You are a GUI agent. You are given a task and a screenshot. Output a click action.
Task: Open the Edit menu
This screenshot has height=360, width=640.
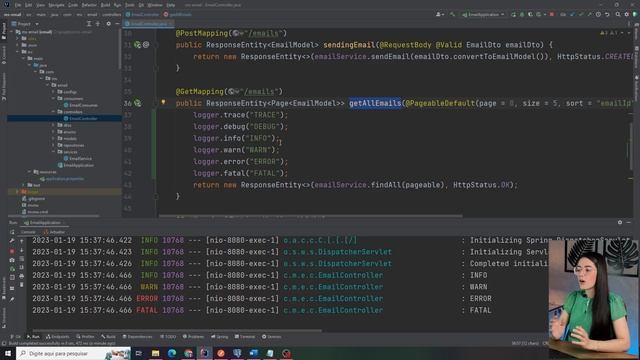29,5
